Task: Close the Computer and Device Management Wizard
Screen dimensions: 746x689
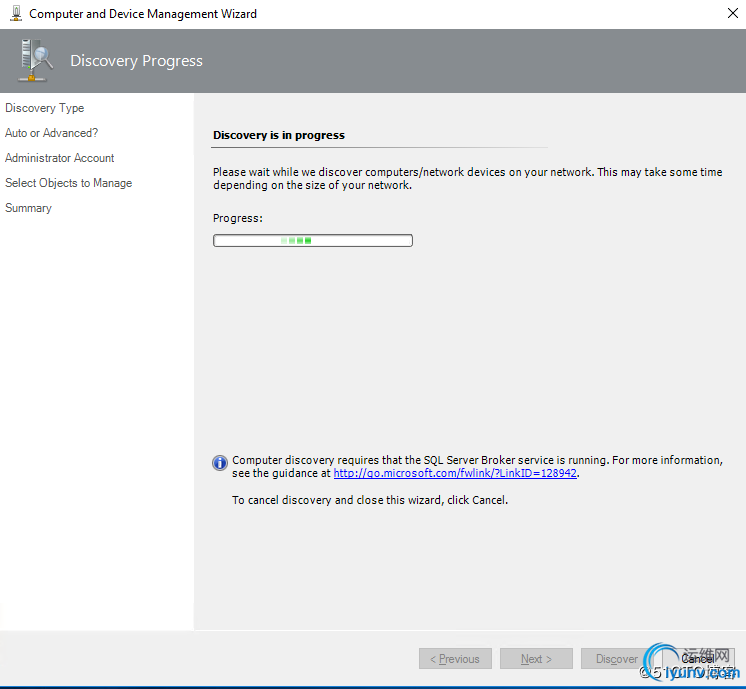Action: pos(733,13)
